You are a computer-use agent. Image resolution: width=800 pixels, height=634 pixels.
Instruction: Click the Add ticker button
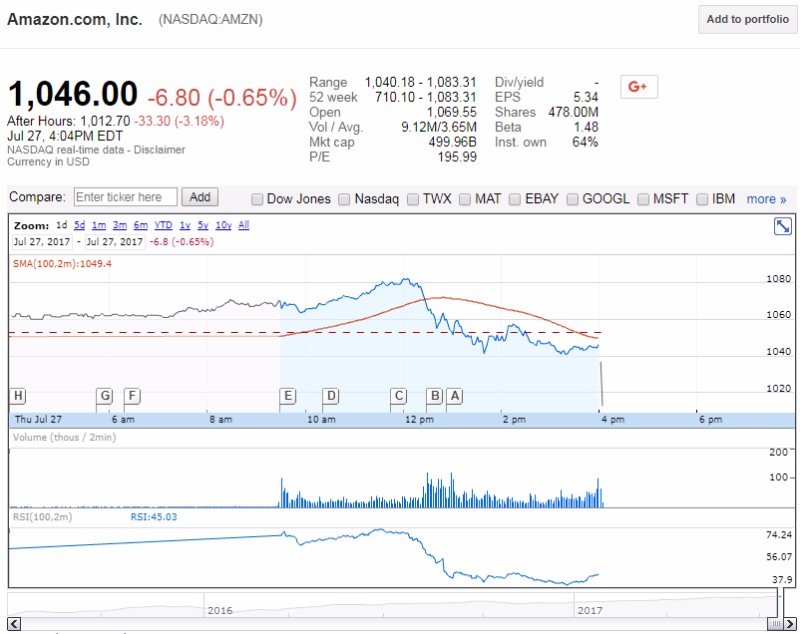(200, 197)
